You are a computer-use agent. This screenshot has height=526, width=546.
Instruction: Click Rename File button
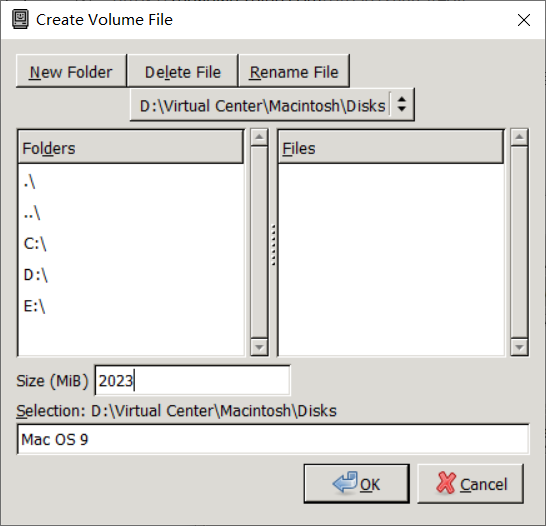pyautogui.click(x=294, y=71)
